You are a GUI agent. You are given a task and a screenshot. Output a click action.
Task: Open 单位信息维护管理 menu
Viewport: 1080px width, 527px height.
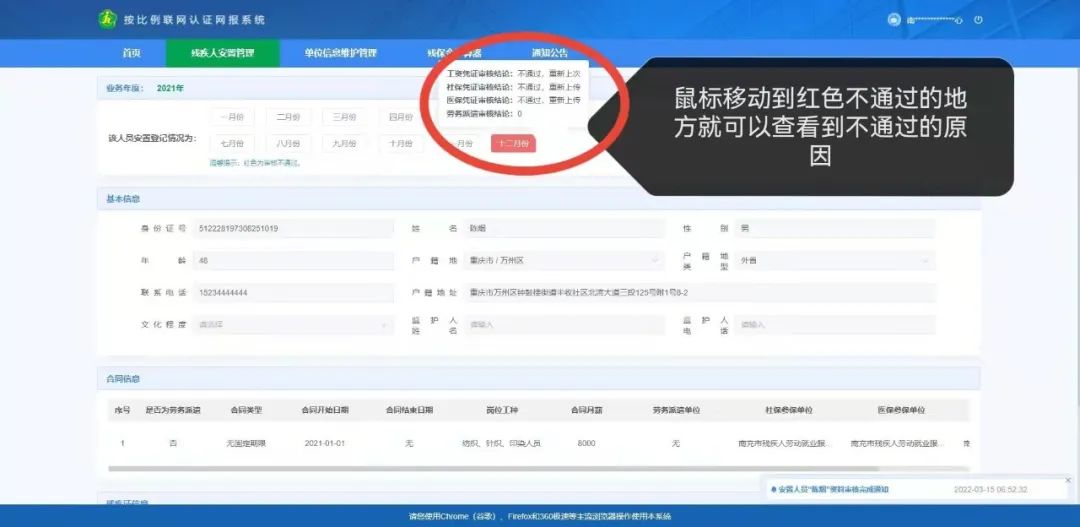(340, 53)
